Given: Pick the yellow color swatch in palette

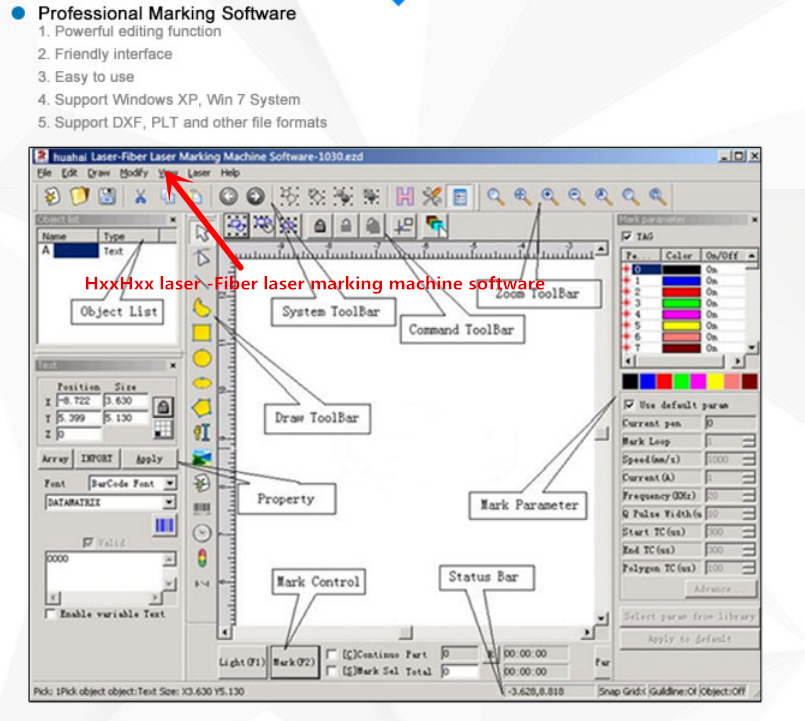Looking at the screenshot, I should pos(714,381).
